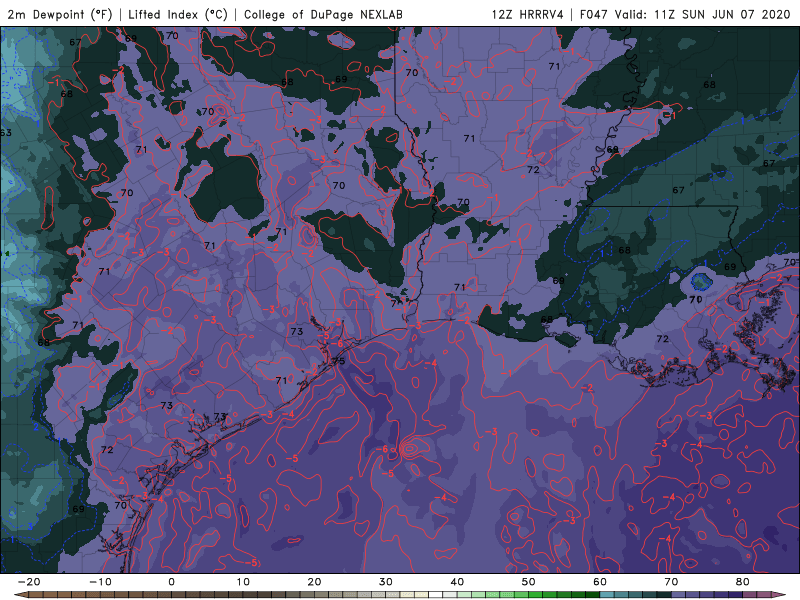Click the 74 dewpoint value on the map
The width and height of the screenshot is (800, 600).
(763, 361)
